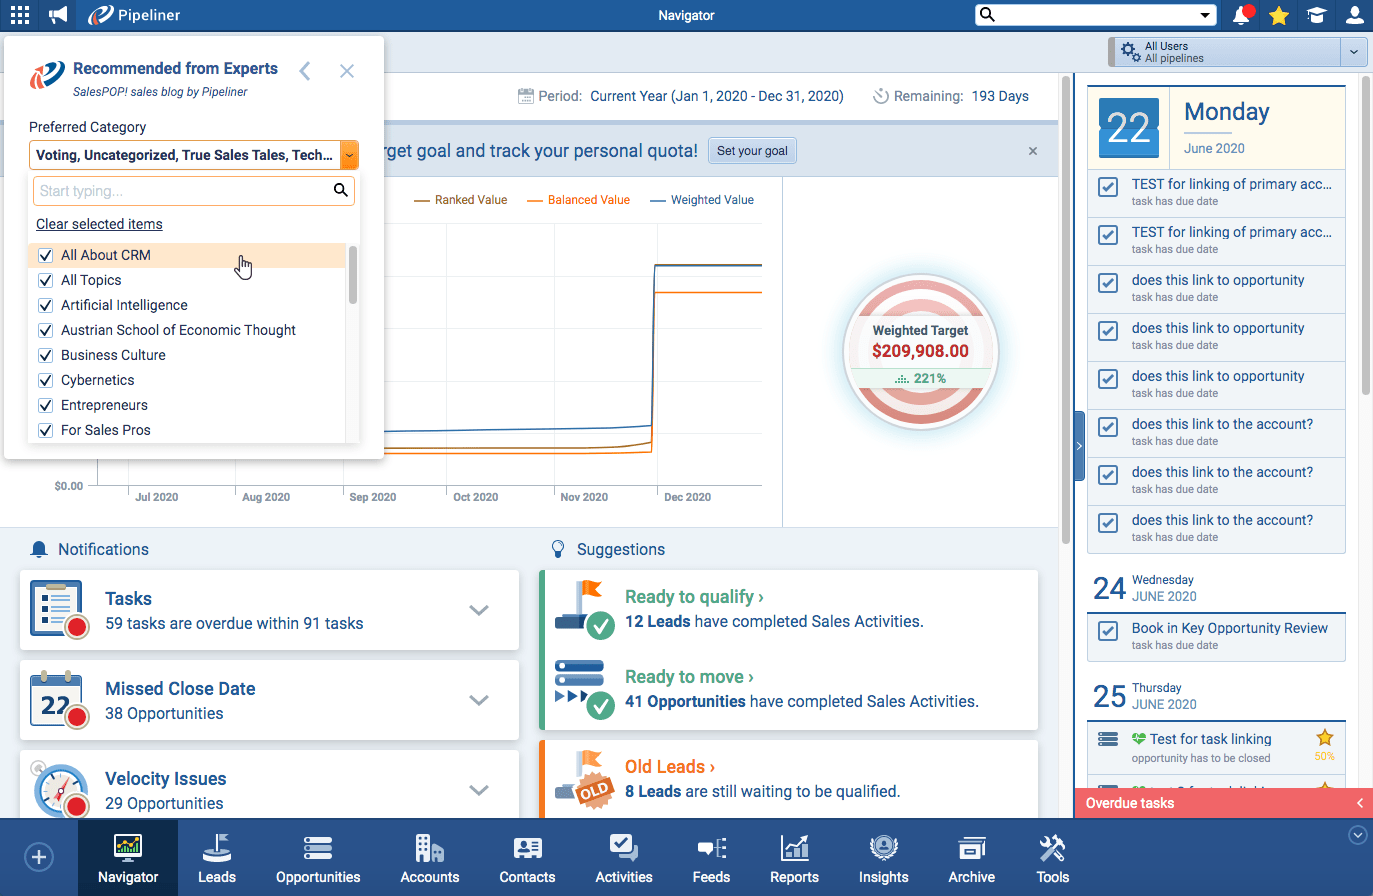Switch to the Opportunities tab
Viewport: 1373px width, 896px height.
(x=318, y=859)
